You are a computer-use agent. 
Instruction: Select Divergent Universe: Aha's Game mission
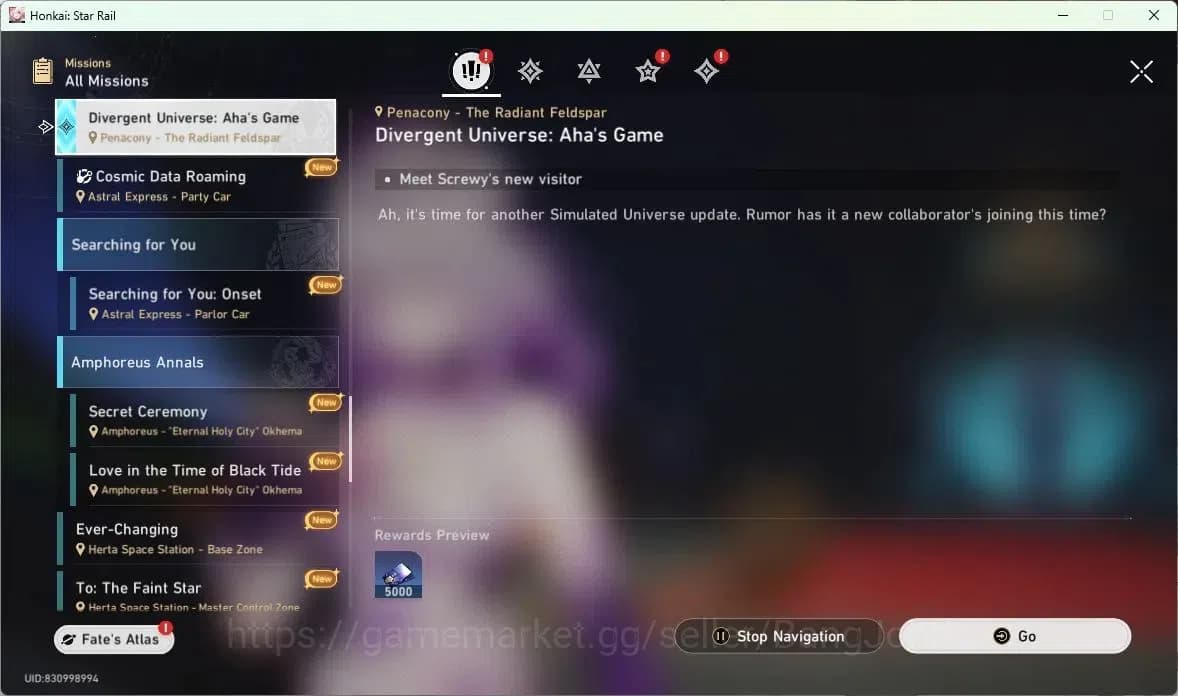195,126
